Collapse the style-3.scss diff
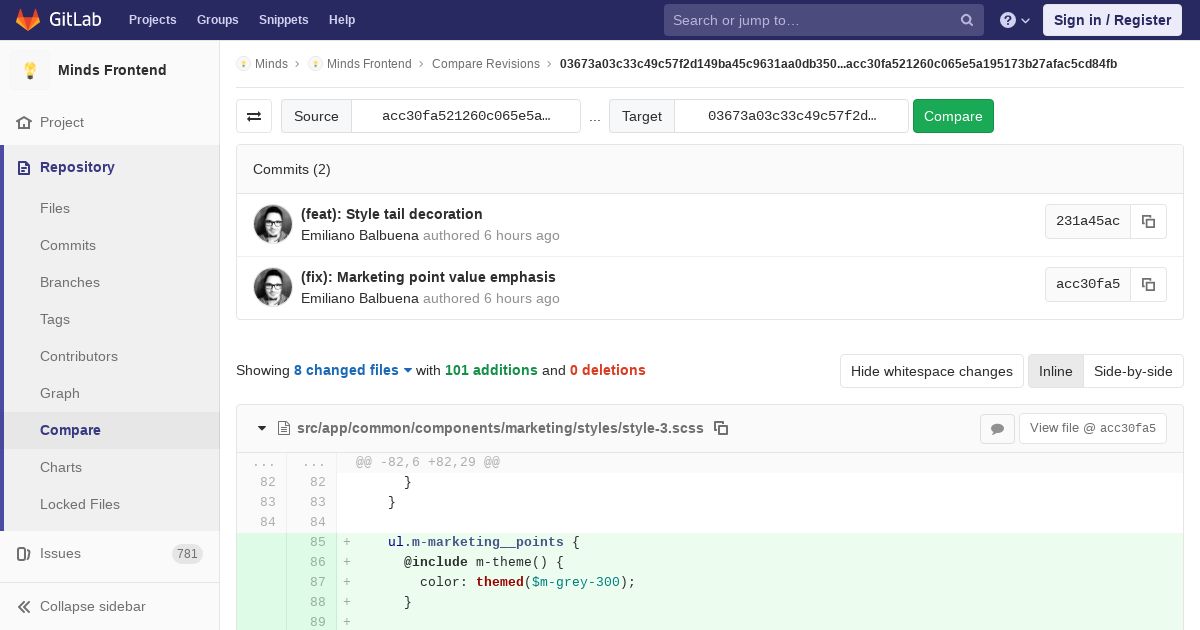 (262, 428)
